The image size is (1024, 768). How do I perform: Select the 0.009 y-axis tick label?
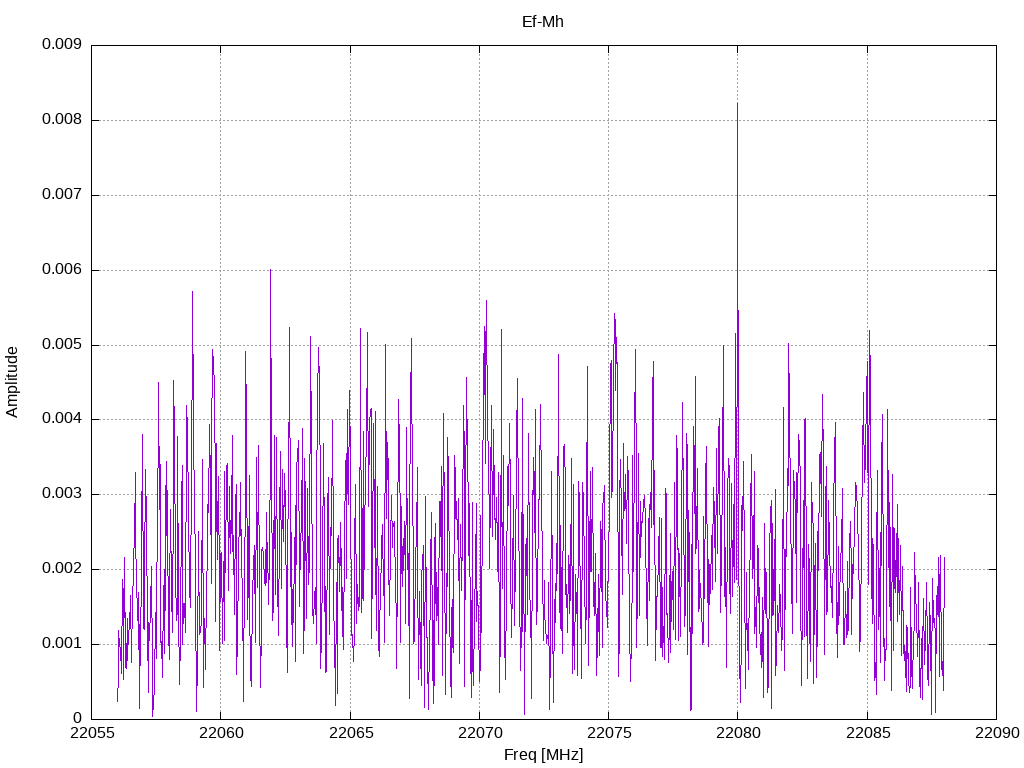pyautogui.click(x=61, y=45)
